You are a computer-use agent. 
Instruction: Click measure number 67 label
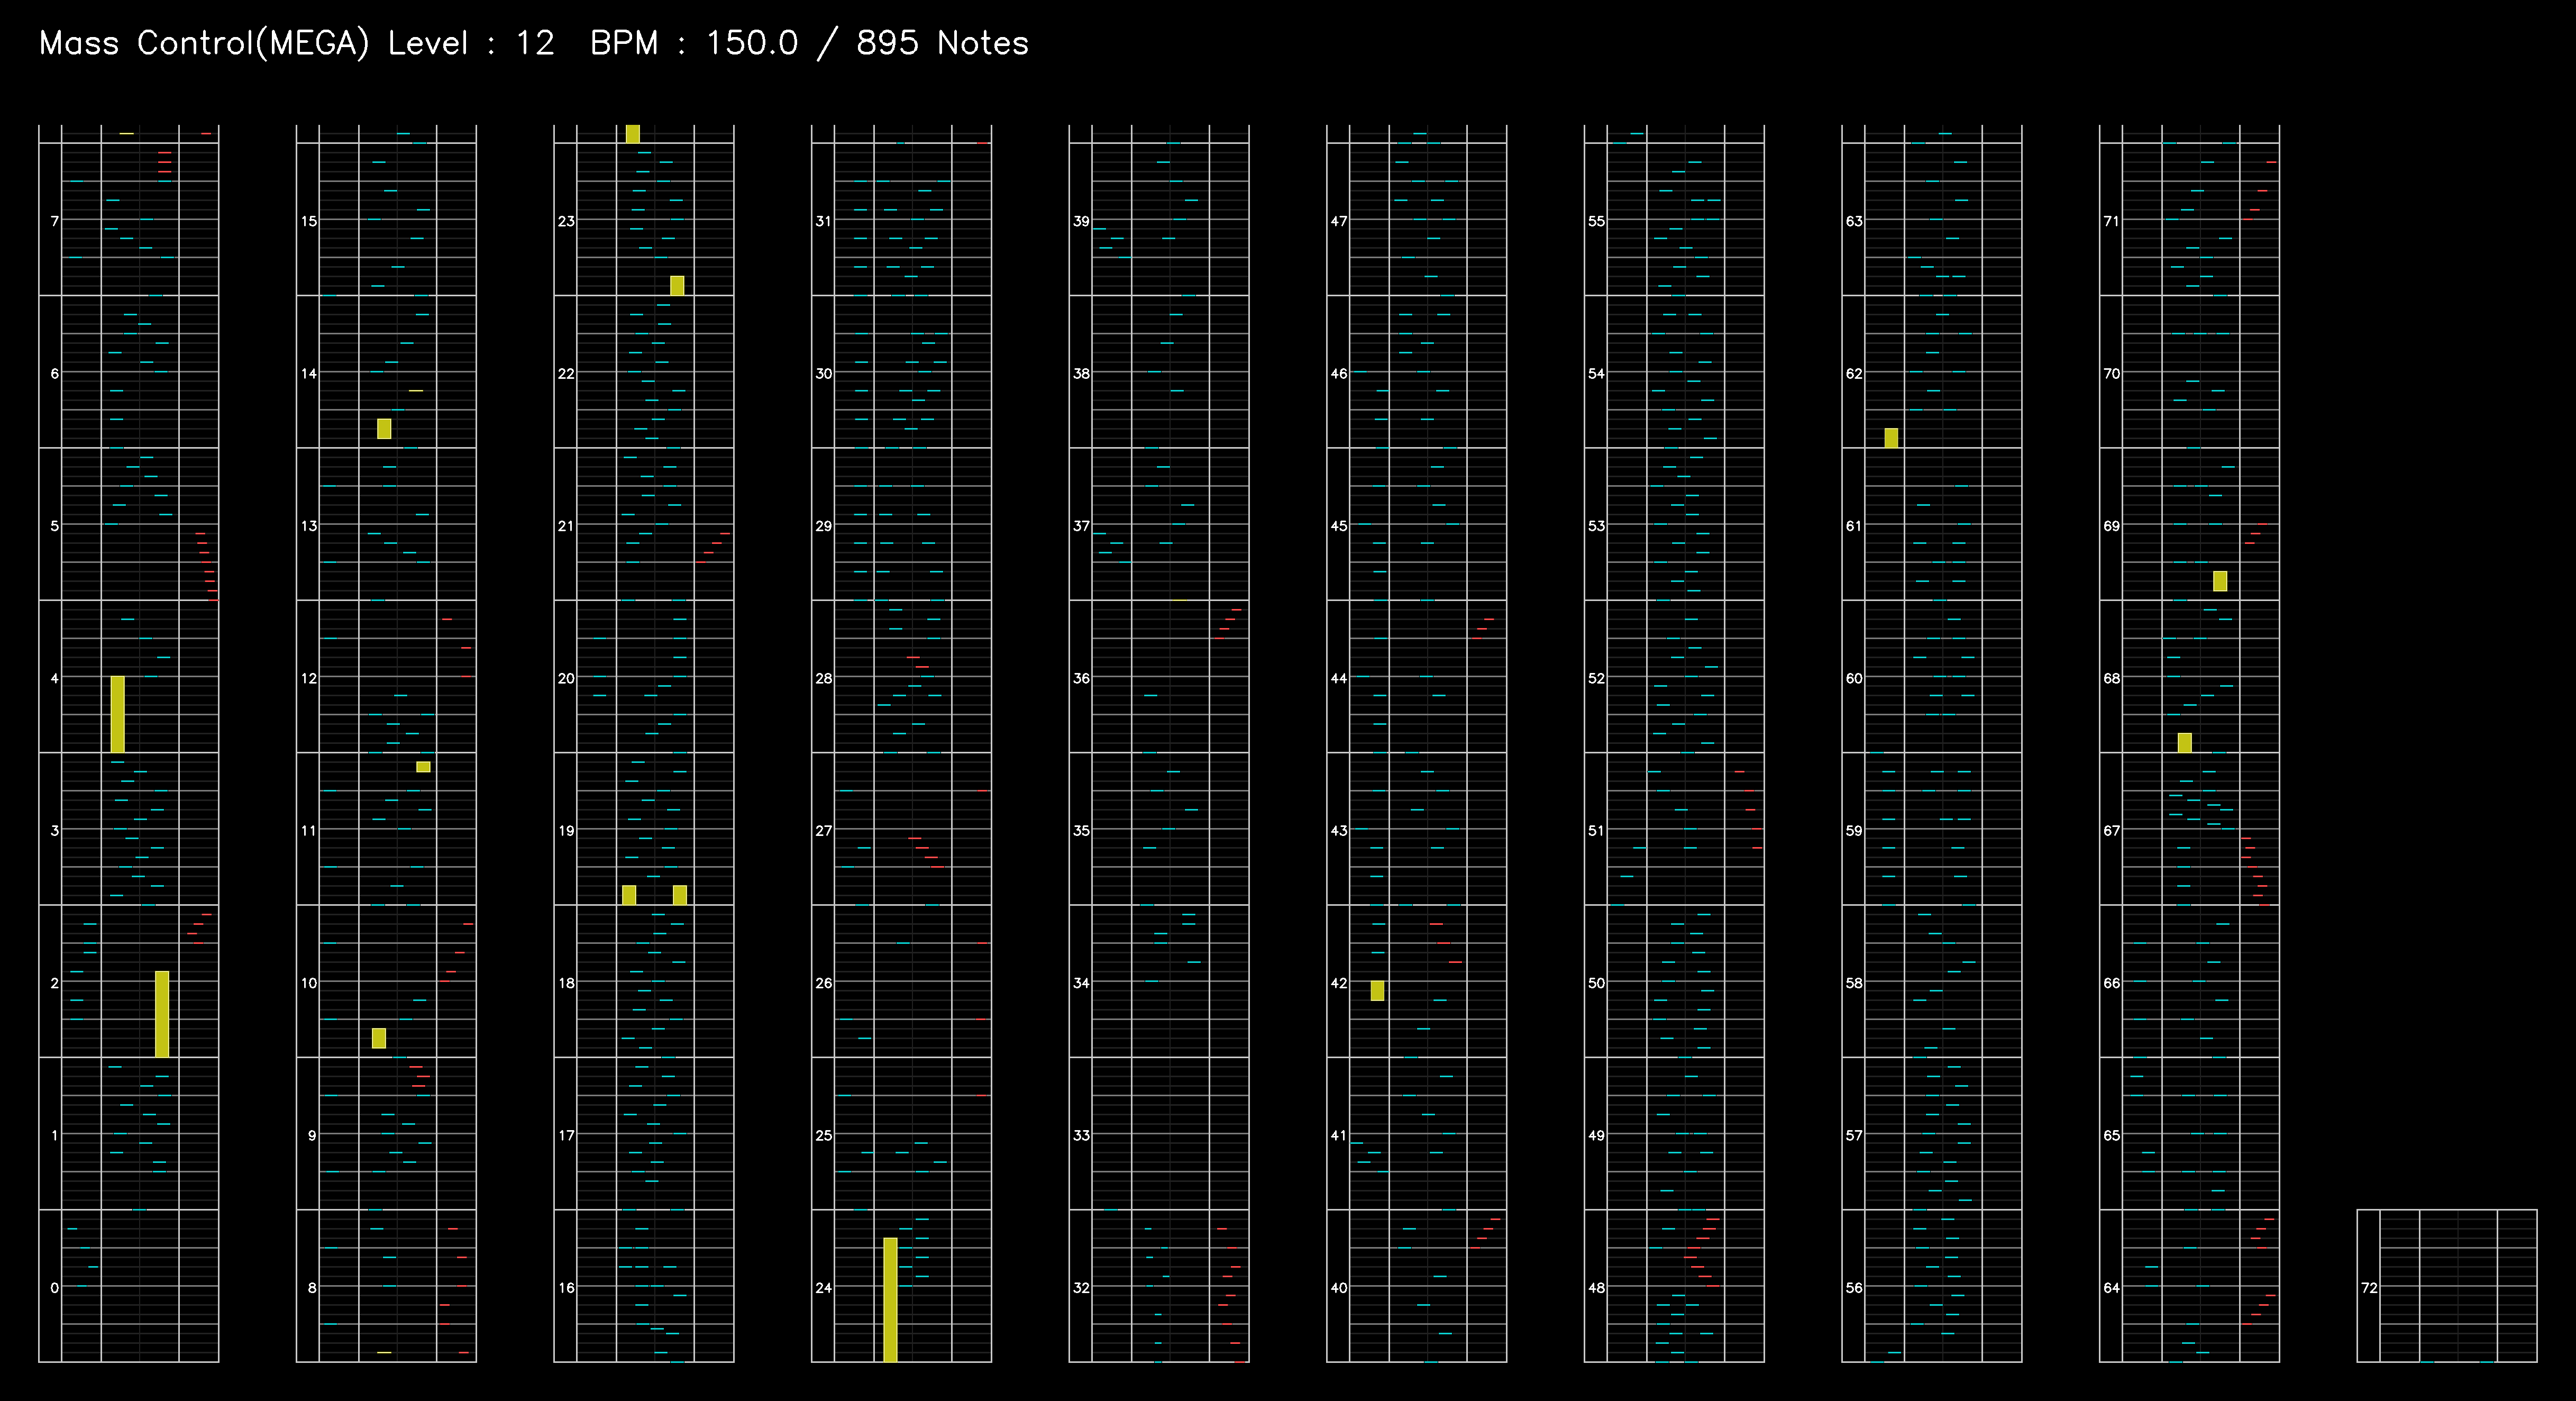(2112, 830)
